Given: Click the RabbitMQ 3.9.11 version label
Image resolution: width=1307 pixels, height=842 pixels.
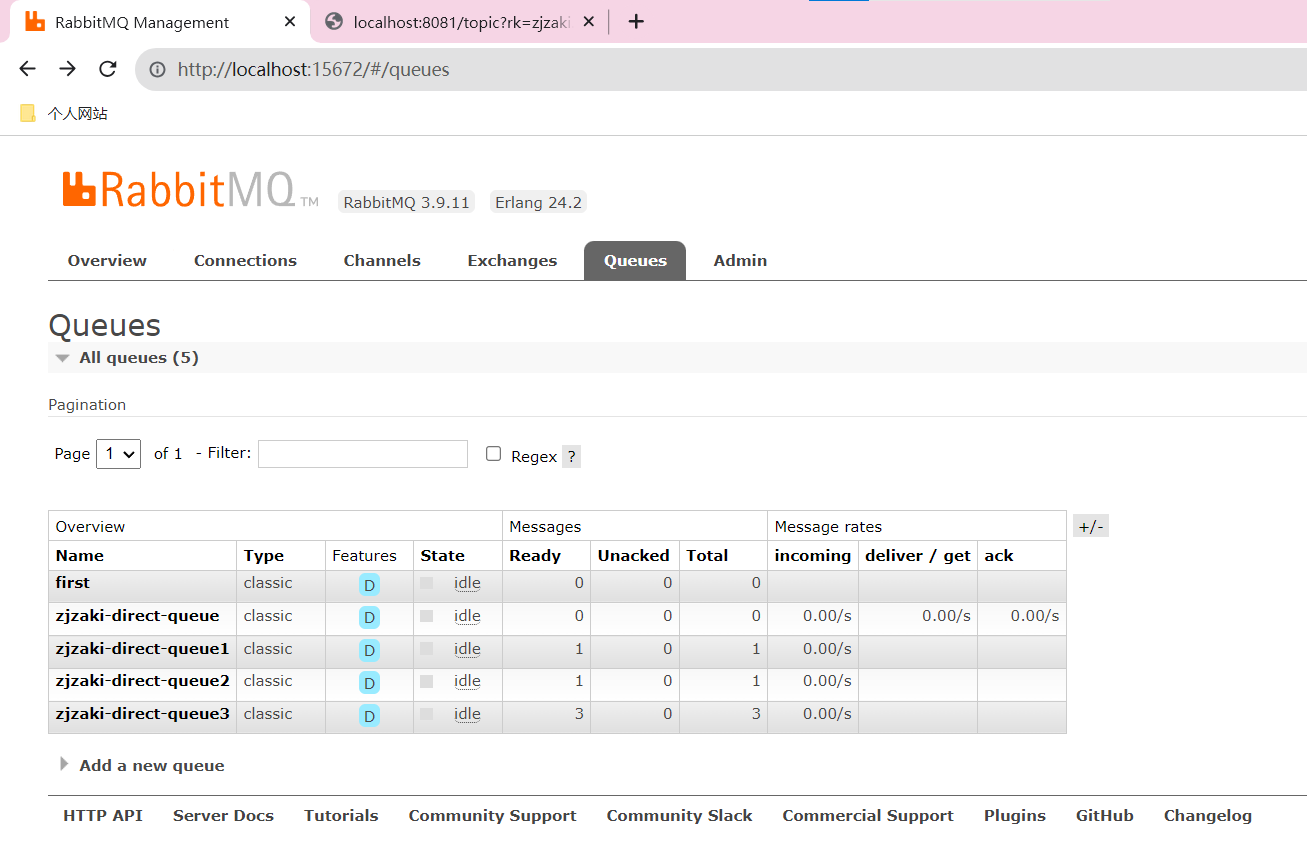Looking at the screenshot, I should (406, 202).
